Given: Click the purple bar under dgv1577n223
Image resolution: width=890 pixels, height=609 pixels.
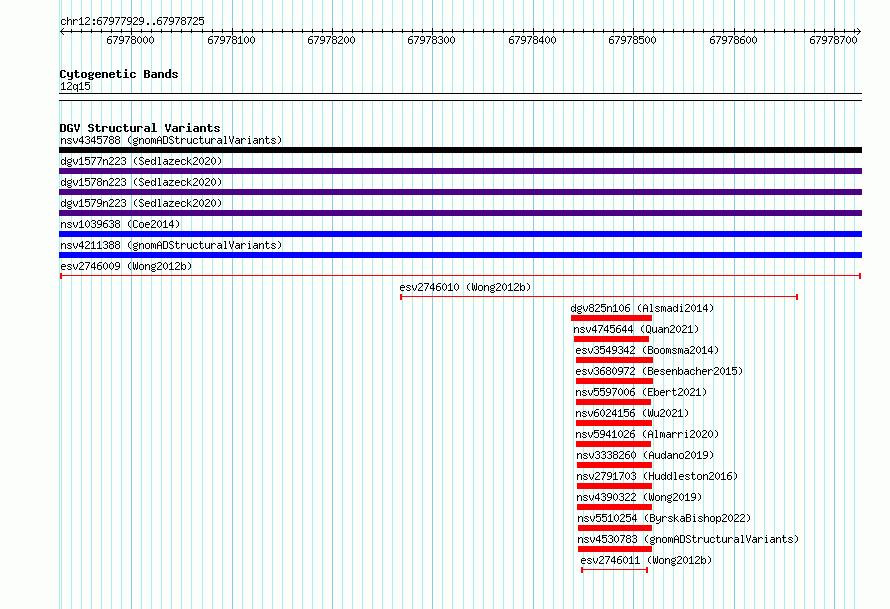Looking at the screenshot, I should coord(460,171).
